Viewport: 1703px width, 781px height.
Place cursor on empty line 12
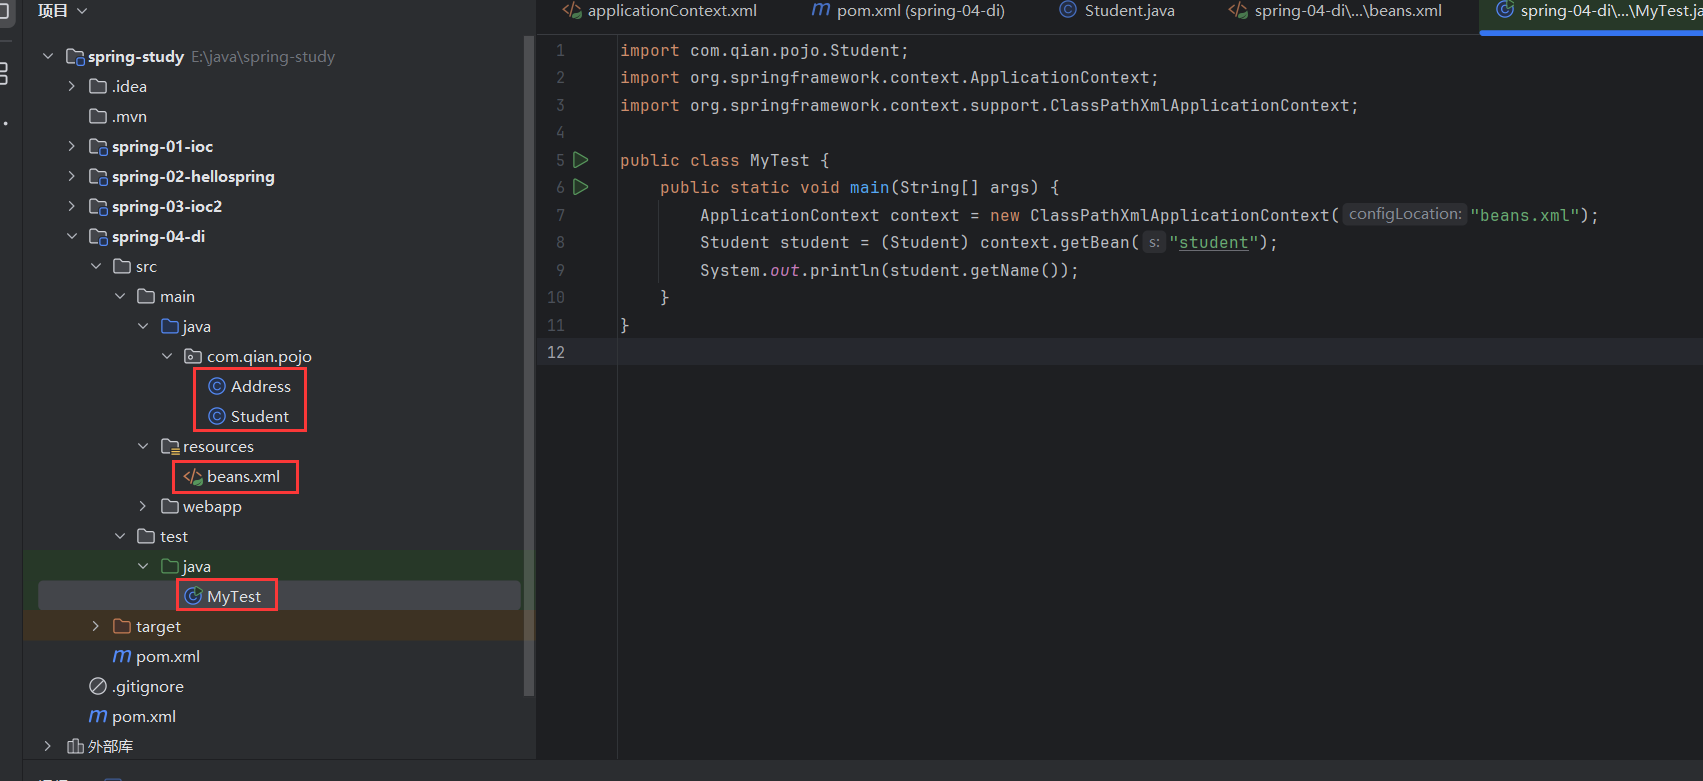click(x=1160, y=352)
